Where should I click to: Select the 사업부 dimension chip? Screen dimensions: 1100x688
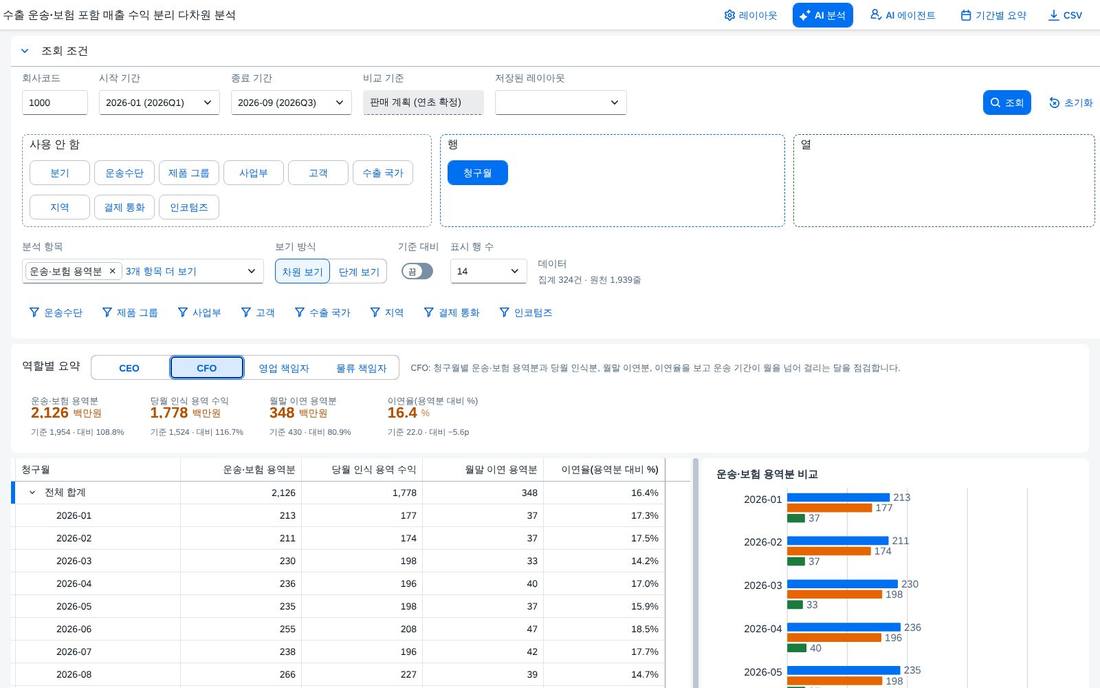click(253, 173)
